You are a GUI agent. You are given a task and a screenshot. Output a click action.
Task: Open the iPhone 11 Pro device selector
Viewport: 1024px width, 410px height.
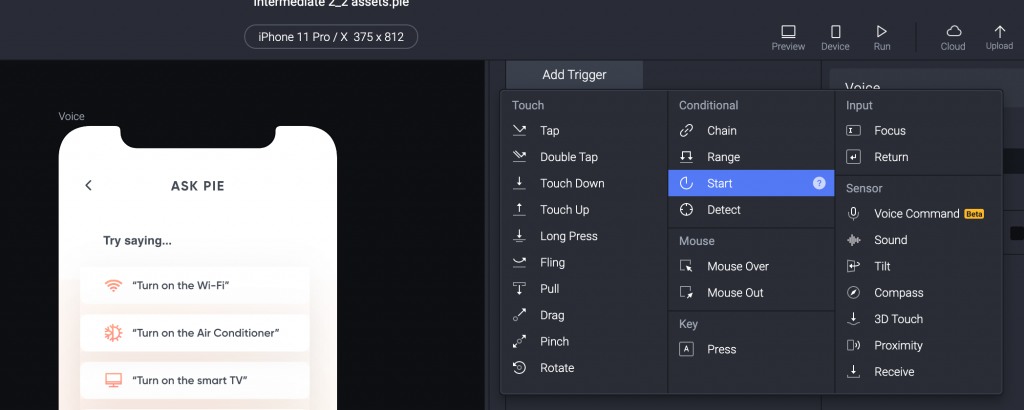[331, 37]
